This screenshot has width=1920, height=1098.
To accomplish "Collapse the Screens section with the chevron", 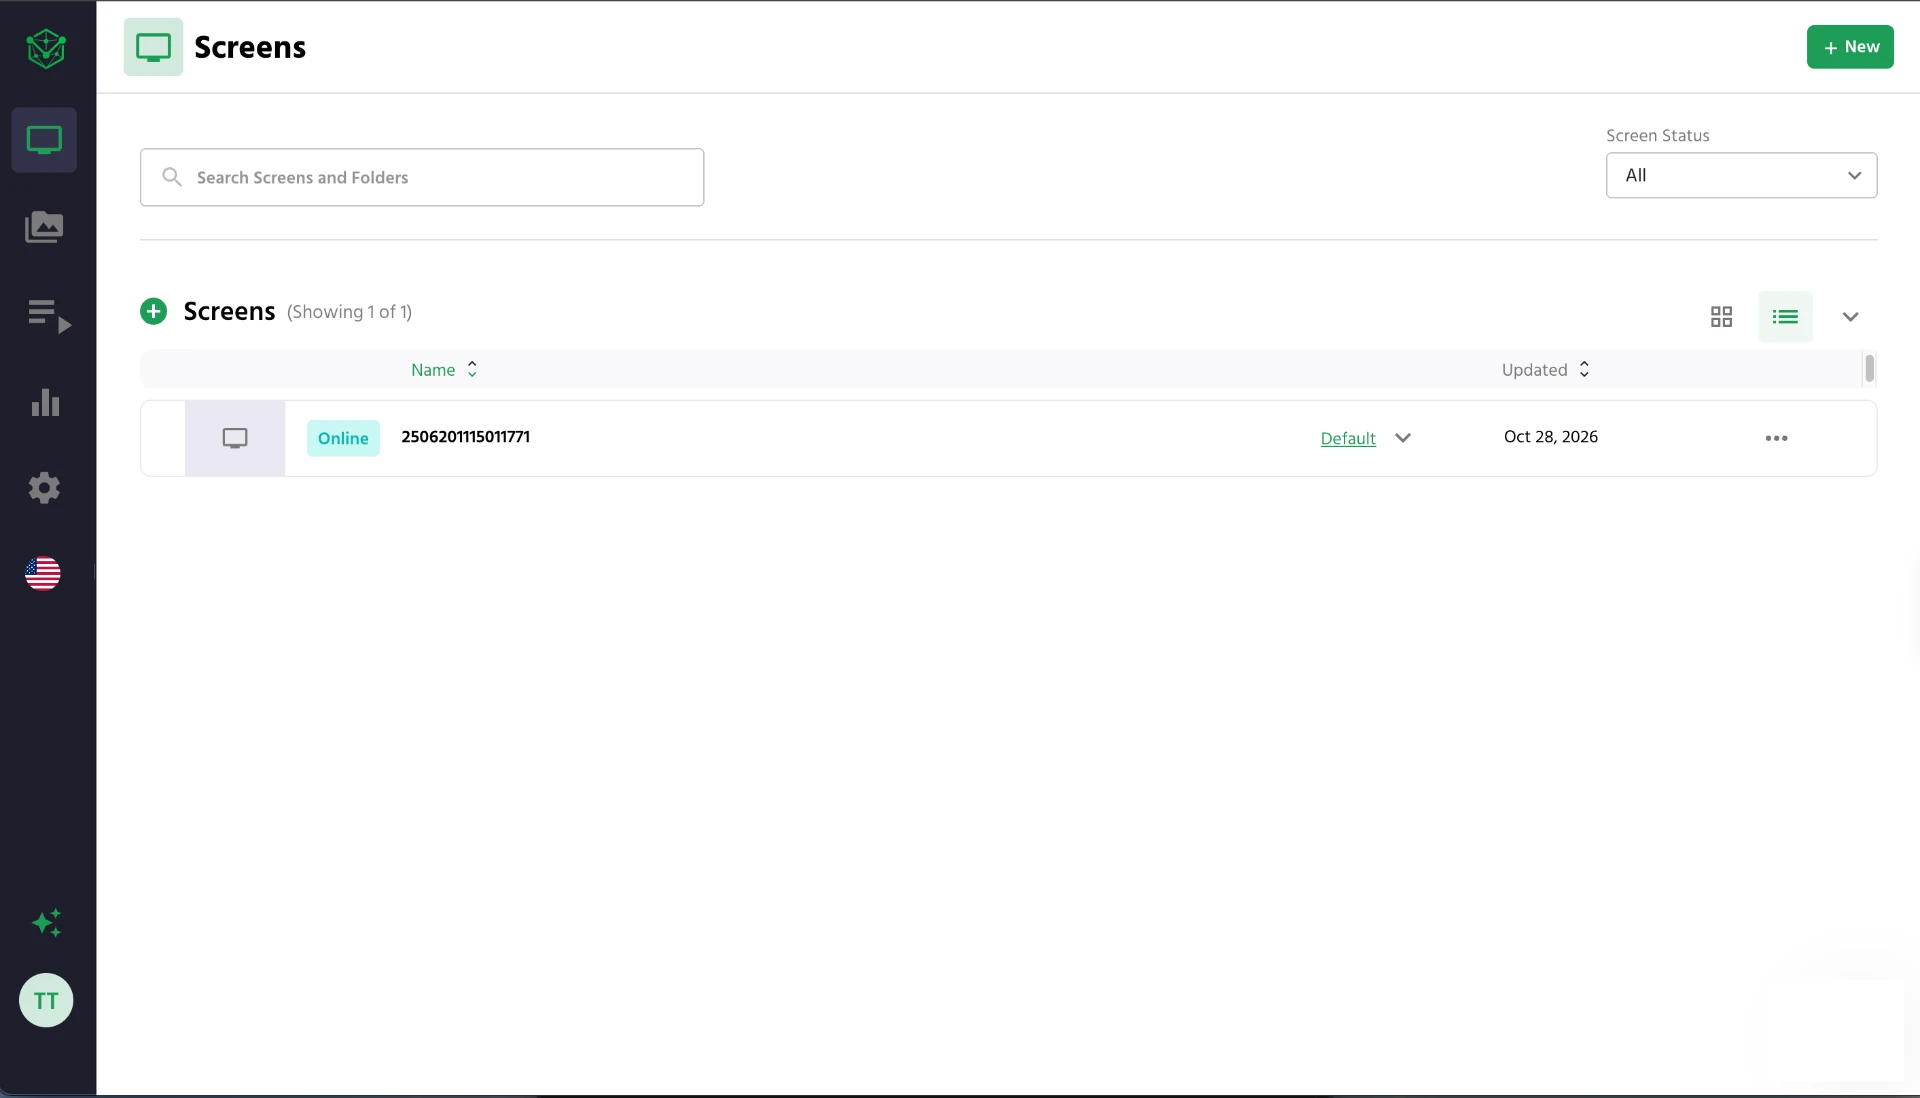I will [1850, 317].
